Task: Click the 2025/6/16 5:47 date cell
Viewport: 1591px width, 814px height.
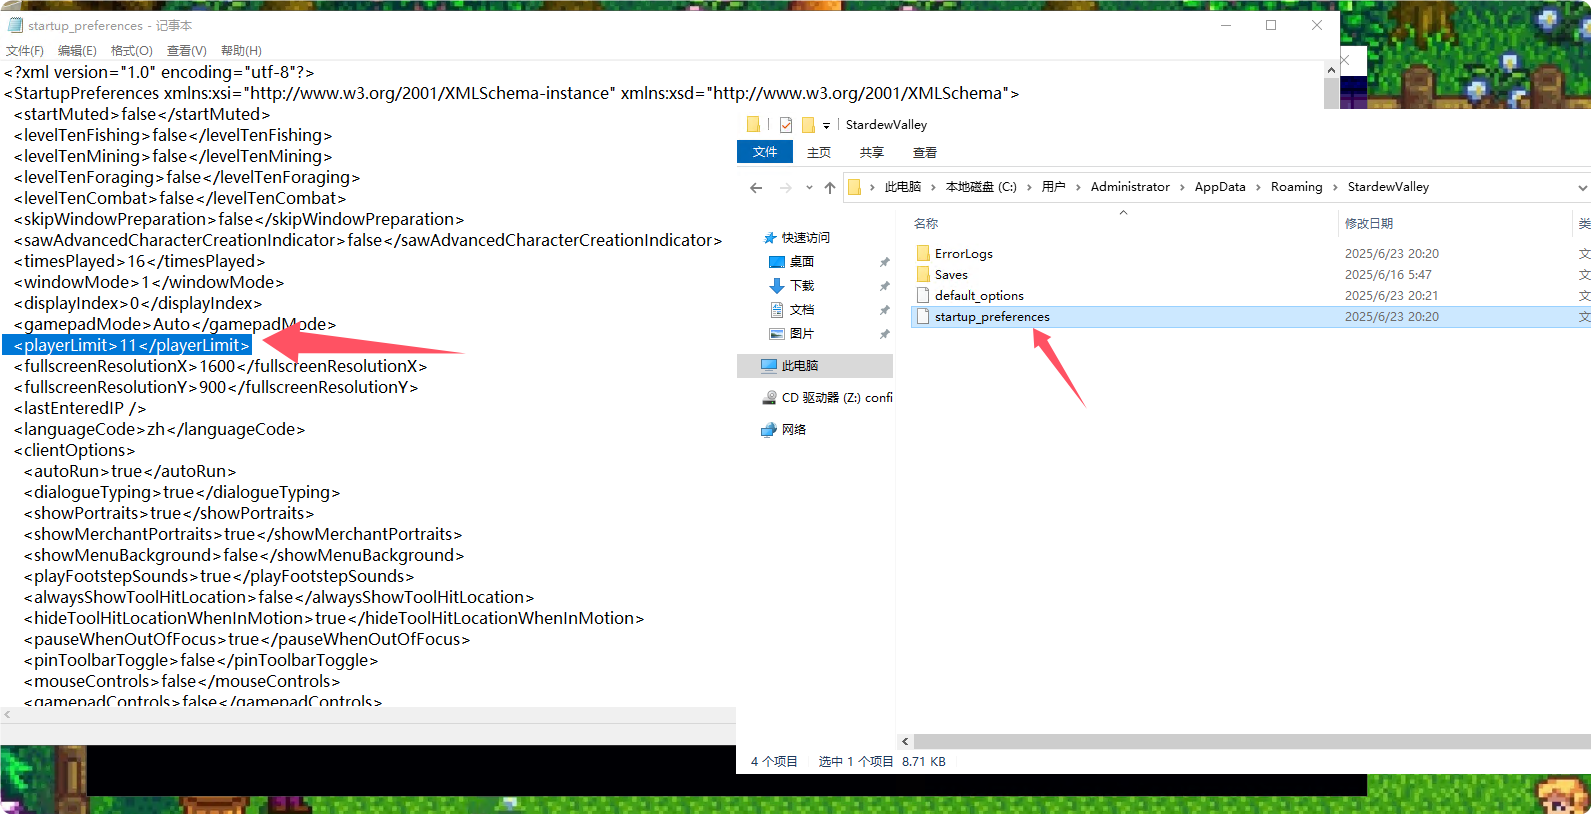Action: [1388, 275]
